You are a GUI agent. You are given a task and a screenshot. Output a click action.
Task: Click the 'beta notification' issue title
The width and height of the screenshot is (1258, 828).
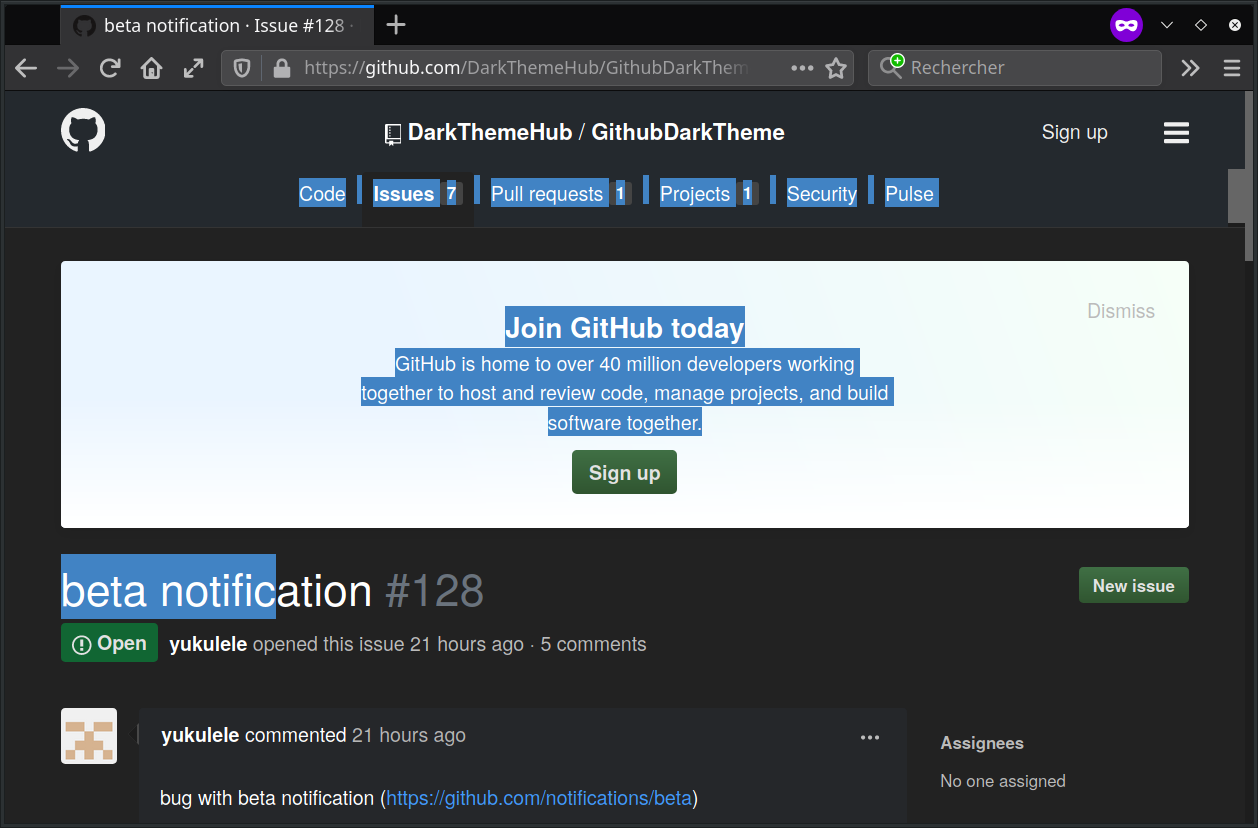point(217,591)
